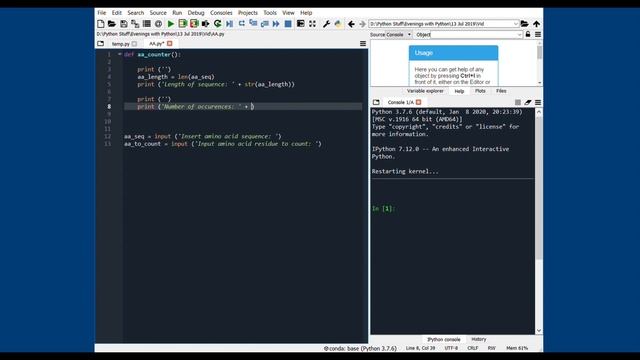
Task: Open the file list browse tabs icon
Action: click(147, 24)
